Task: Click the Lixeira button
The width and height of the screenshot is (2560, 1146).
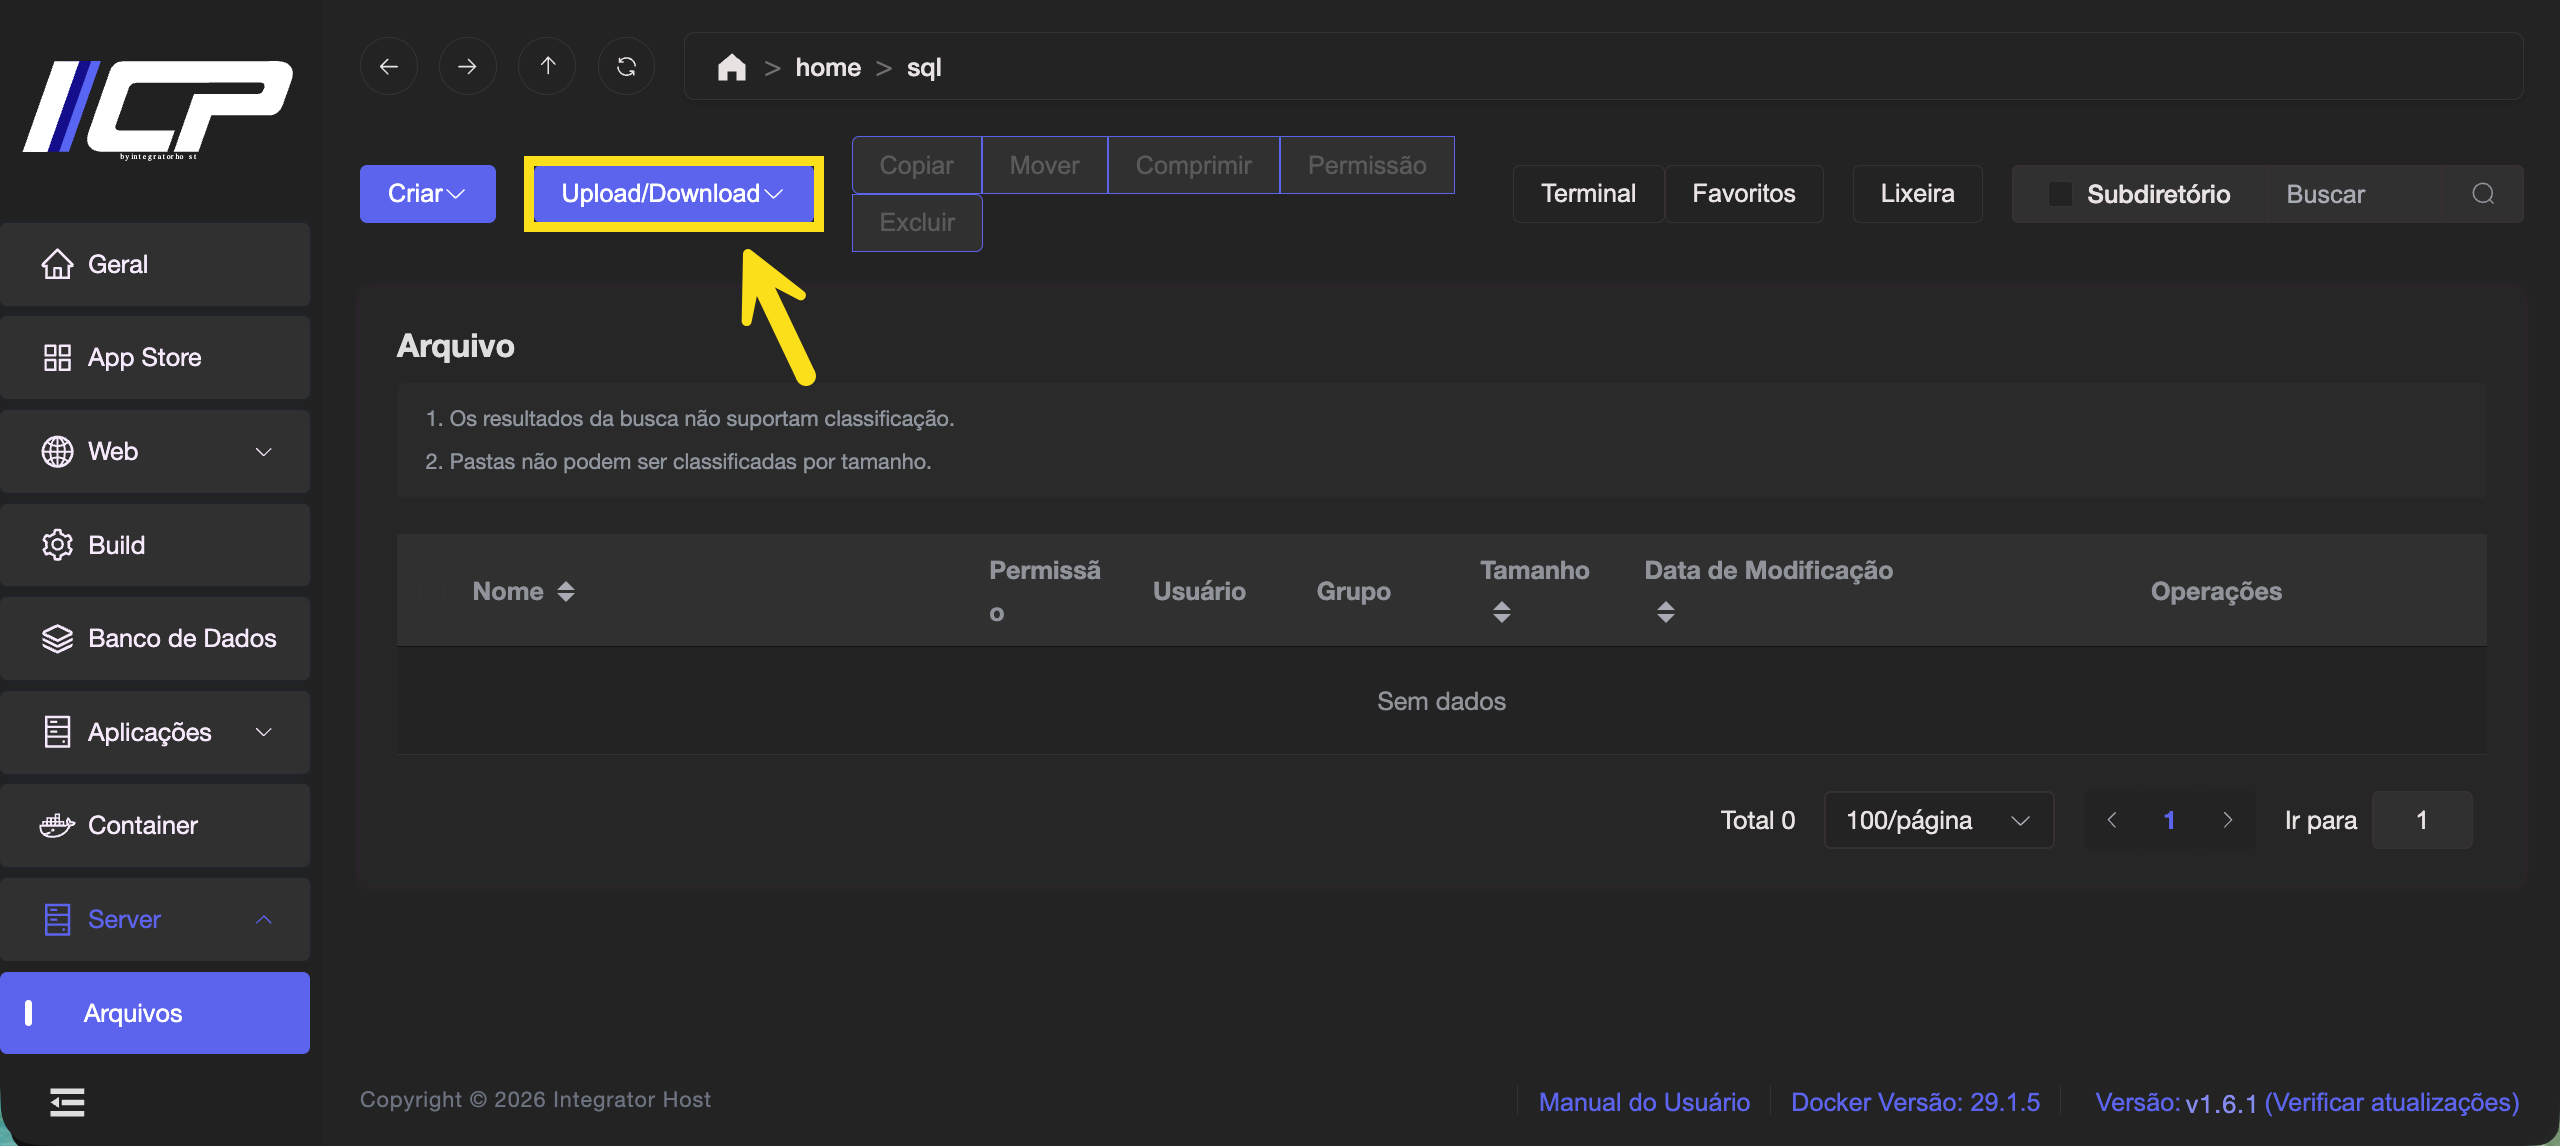Action: 1916,194
